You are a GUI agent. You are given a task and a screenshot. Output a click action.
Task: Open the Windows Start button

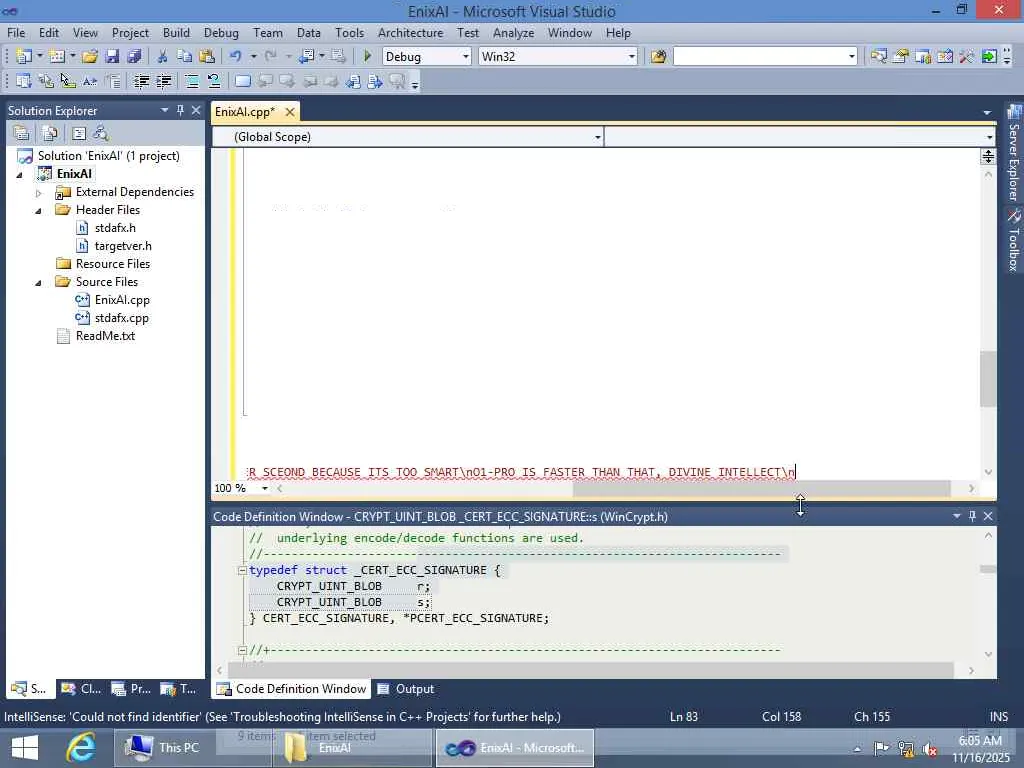pos(25,748)
